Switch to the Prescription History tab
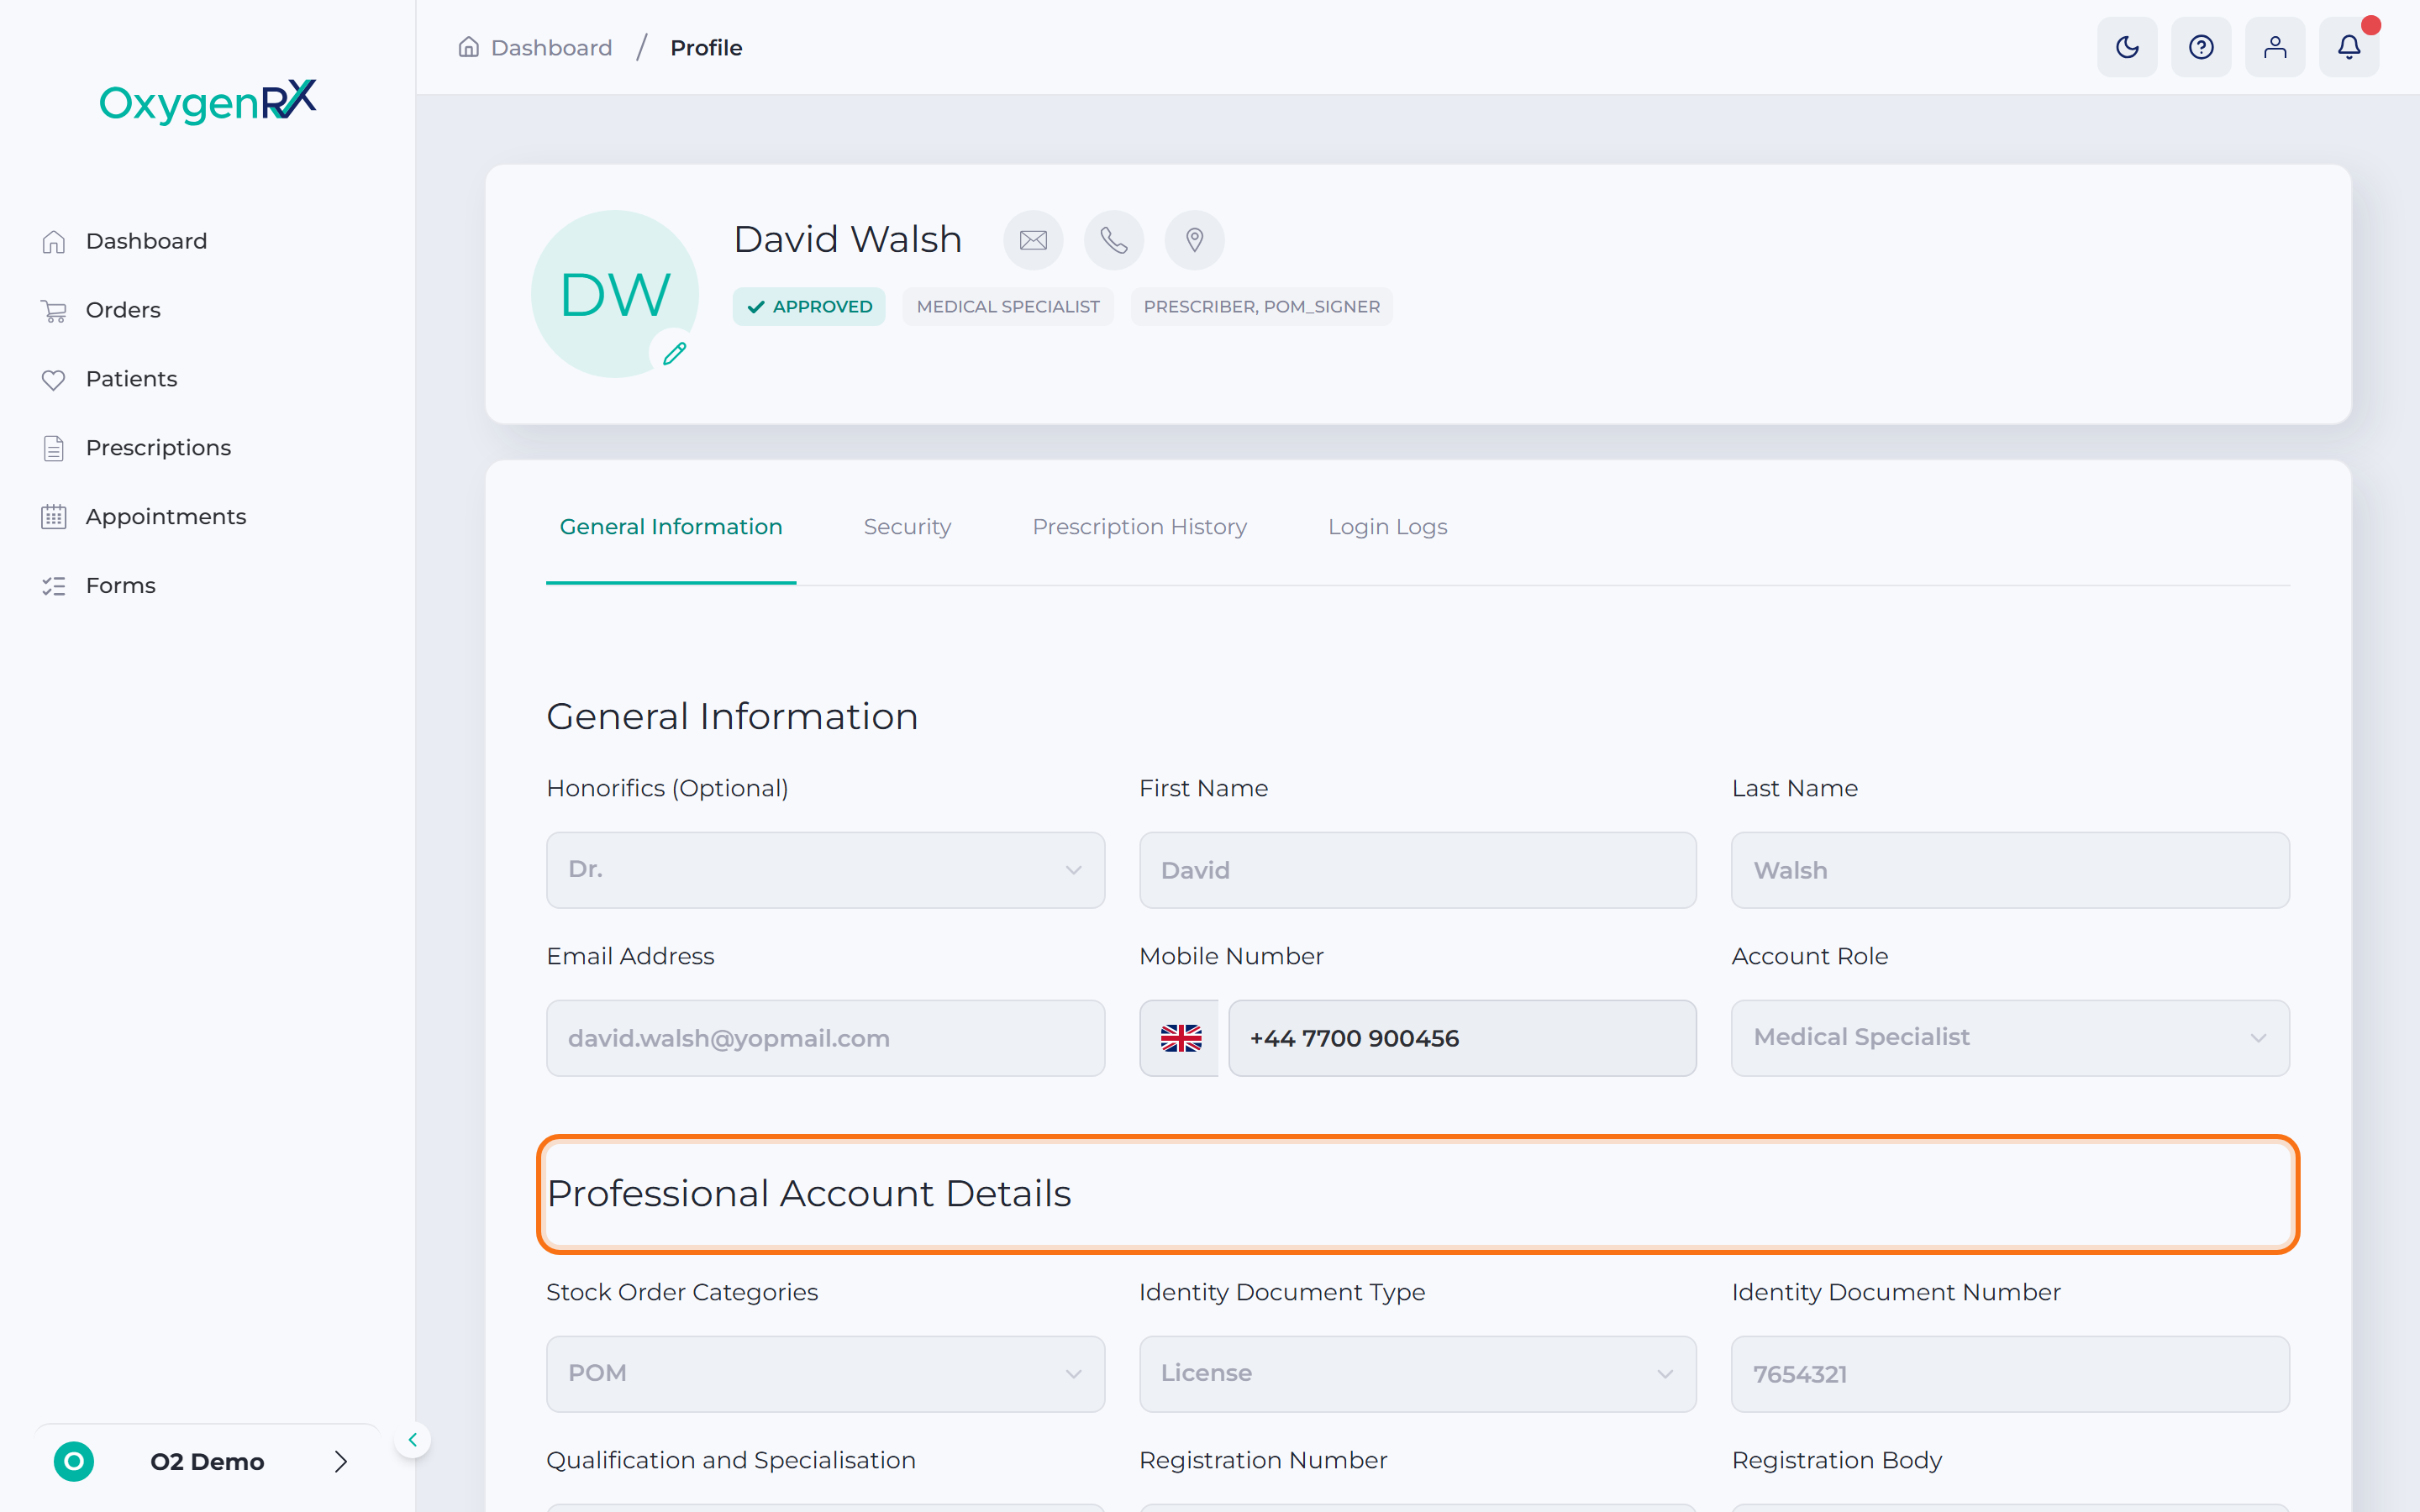The image size is (2420, 1512). (1139, 526)
